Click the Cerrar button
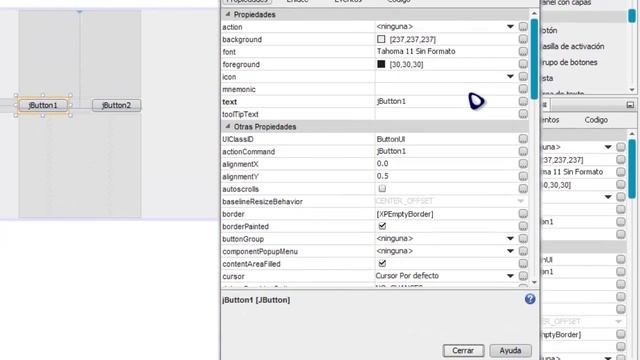This screenshot has height=360, width=640. (463, 351)
